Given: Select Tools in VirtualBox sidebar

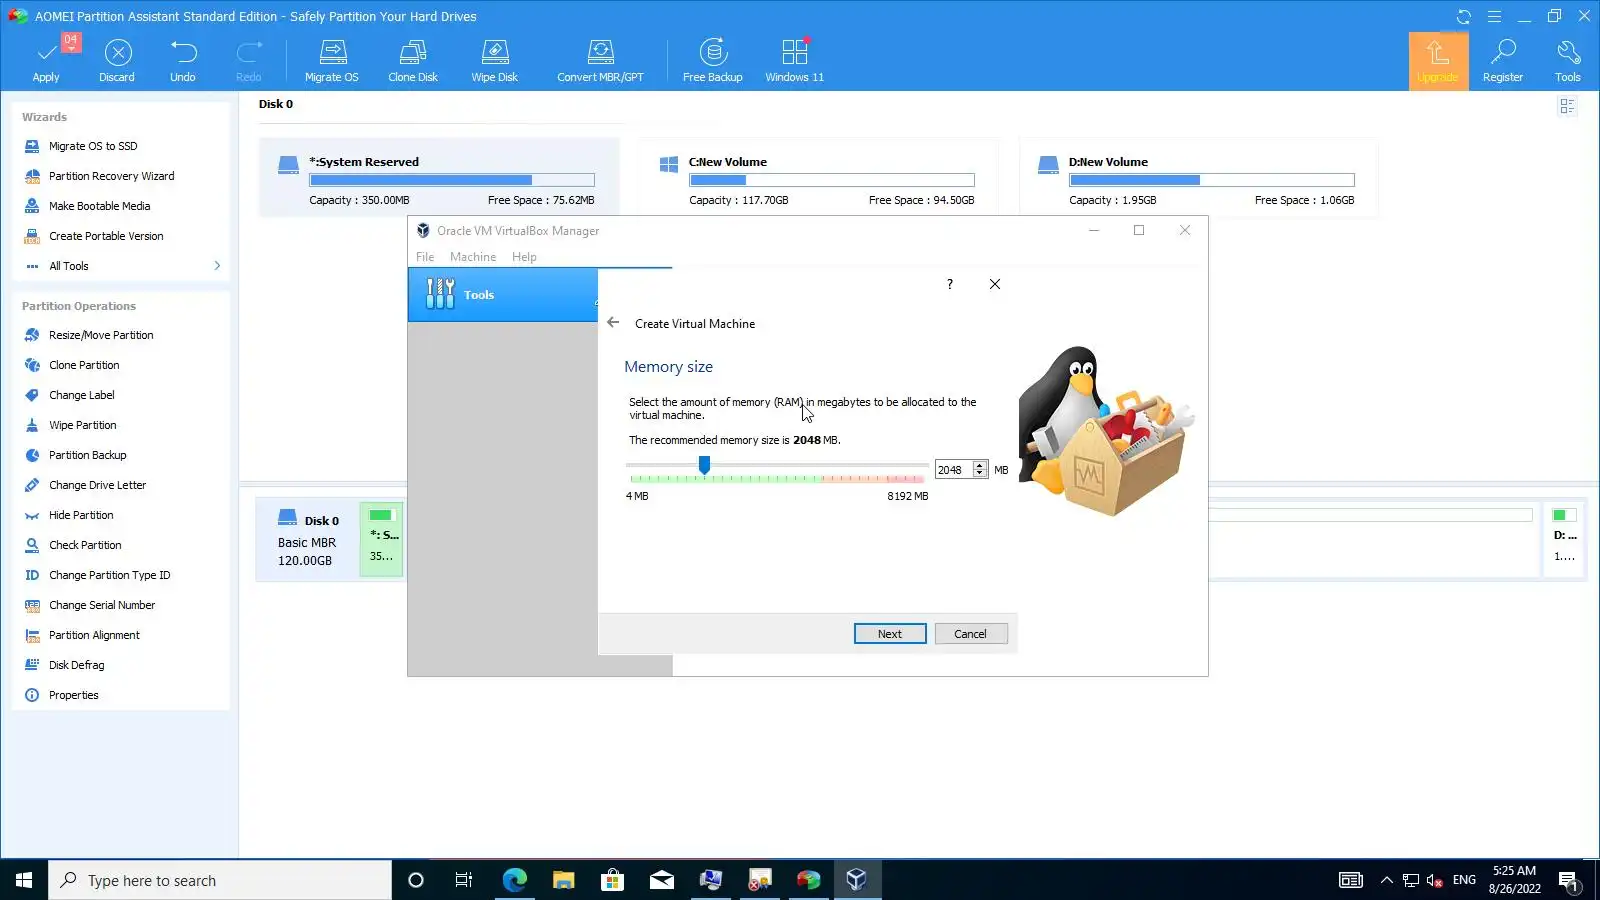Looking at the screenshot, I should pos(502,295).
